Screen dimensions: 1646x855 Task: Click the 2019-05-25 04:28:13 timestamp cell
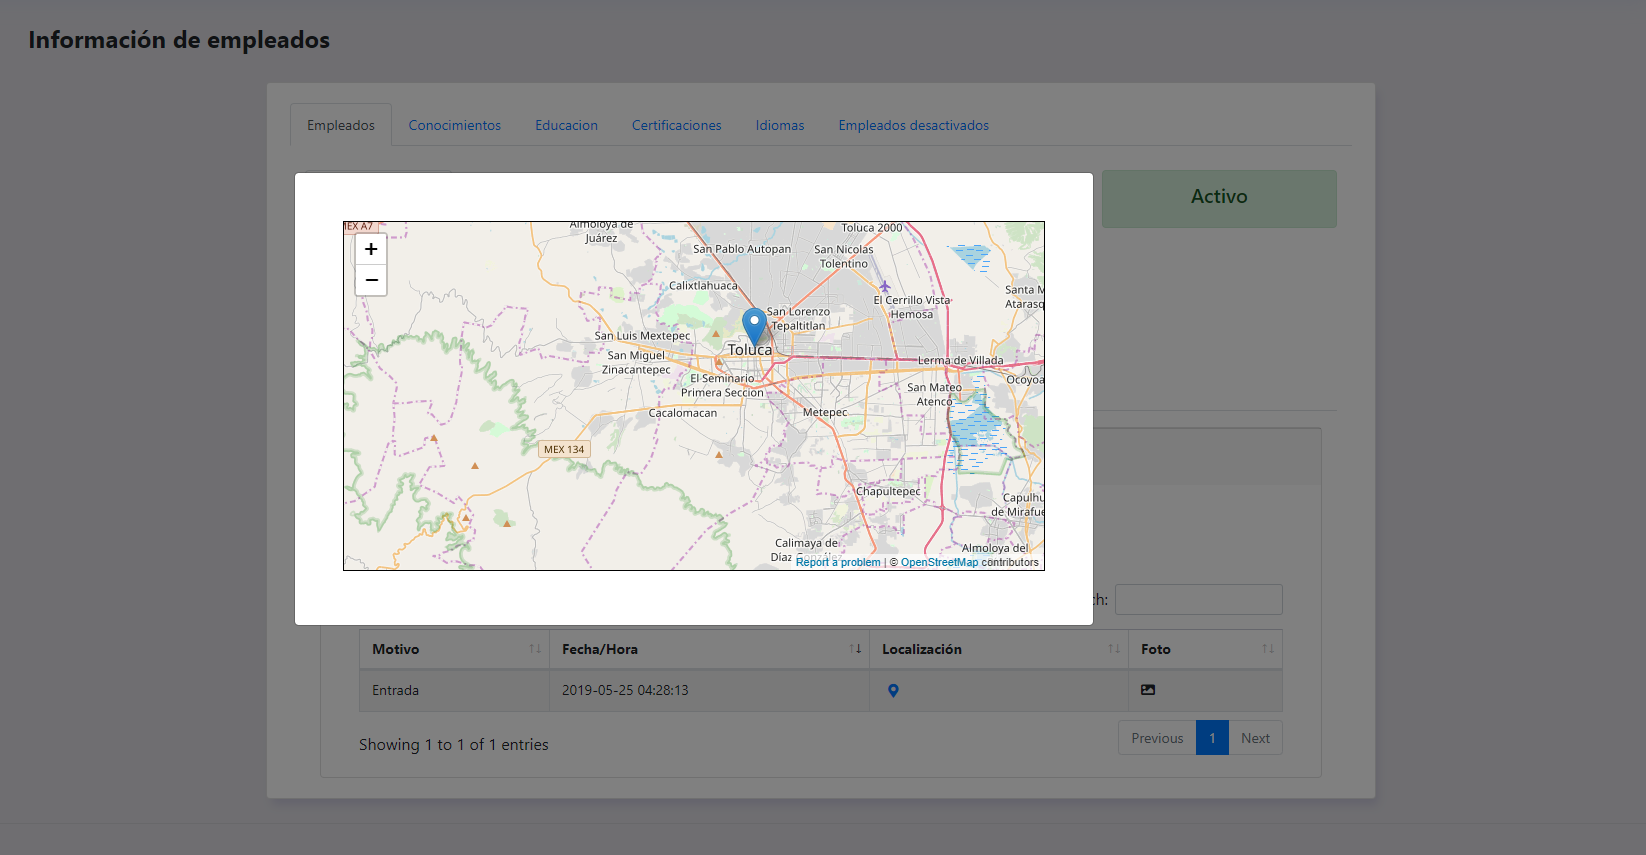coord(709,690)
